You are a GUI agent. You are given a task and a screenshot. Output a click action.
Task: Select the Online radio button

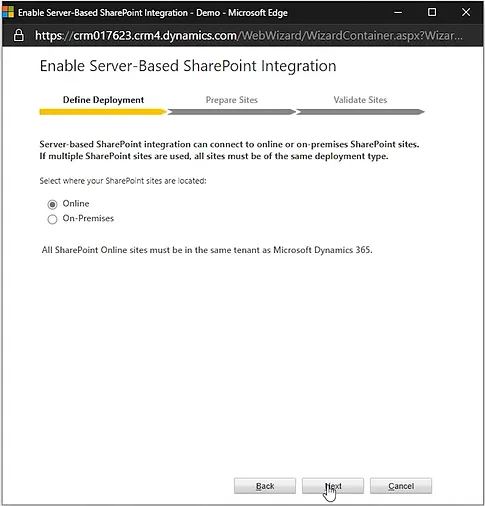click(52, 204)
